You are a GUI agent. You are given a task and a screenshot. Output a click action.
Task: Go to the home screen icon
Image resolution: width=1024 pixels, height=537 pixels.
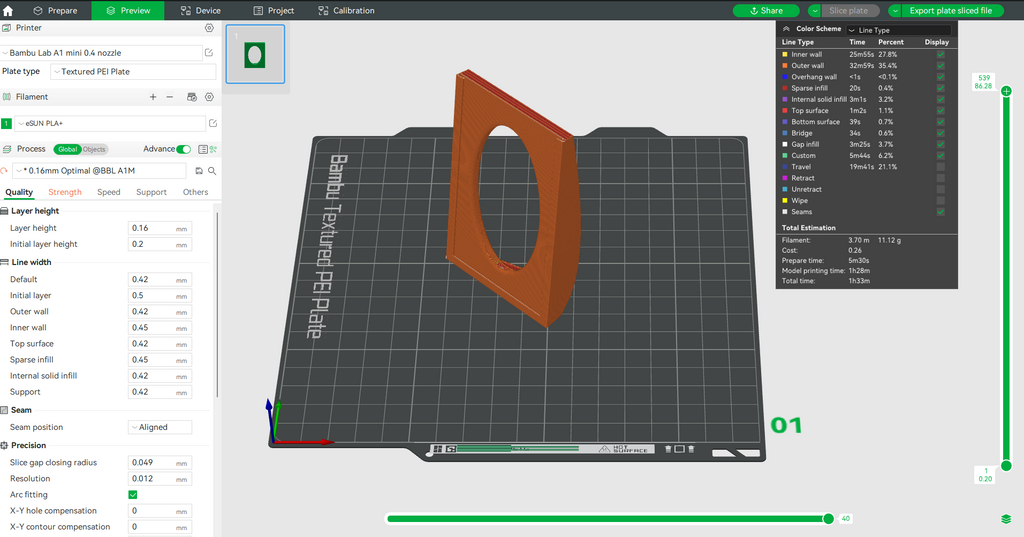coord(8,10)
